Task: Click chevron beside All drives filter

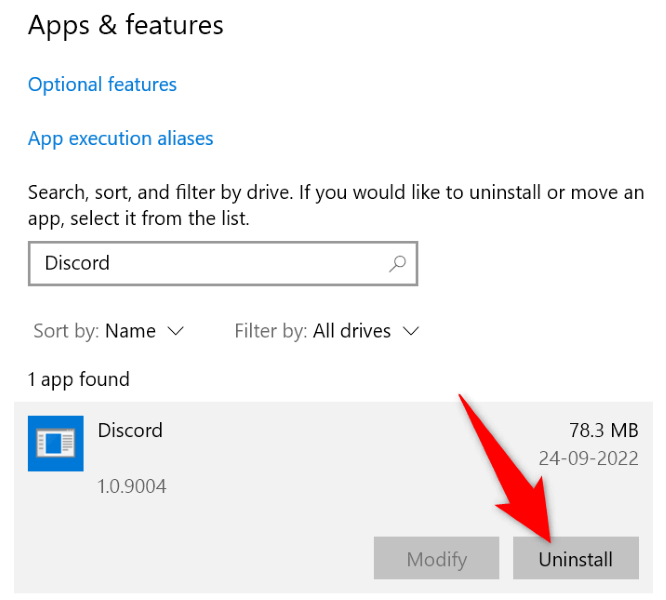Action: (410, 331)
